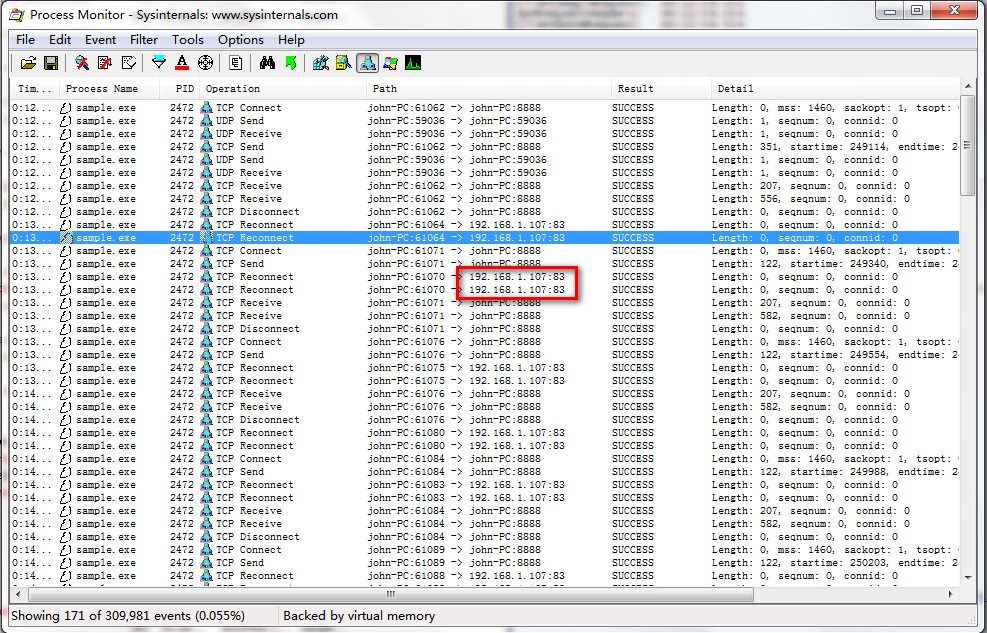
Task: Toggle Show Network Activity in the toolbar
Action: pyautogui.click(x=367, y=63)
